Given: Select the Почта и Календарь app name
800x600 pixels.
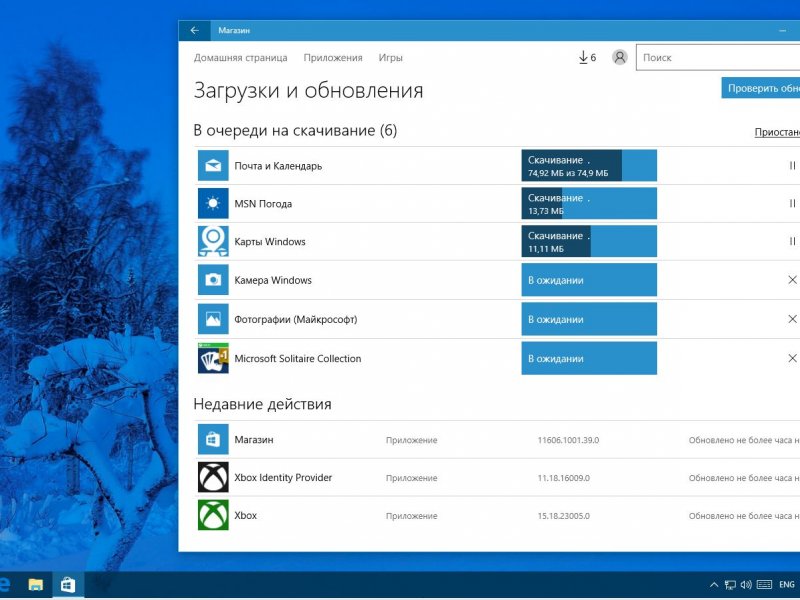Looking at the screenshot, I should click(x=278, y=166).
